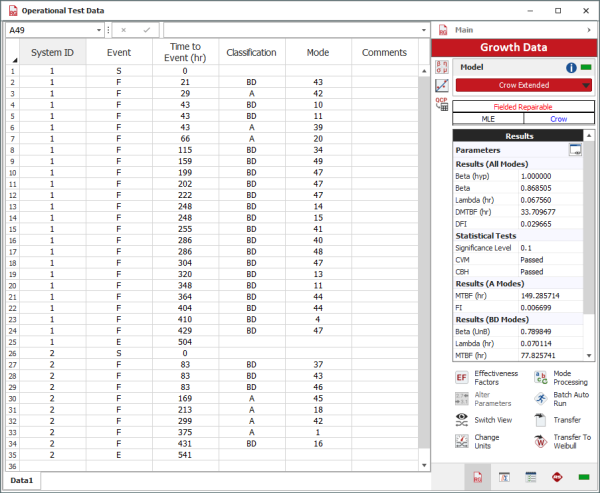
Task: Click Time to Event cell 541
Action: tap(185, 455)
